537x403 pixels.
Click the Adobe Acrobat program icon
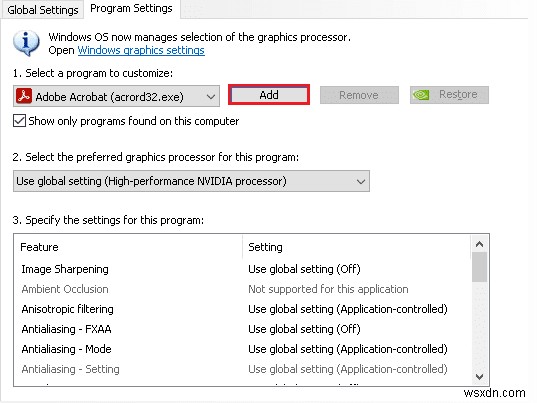24,96
